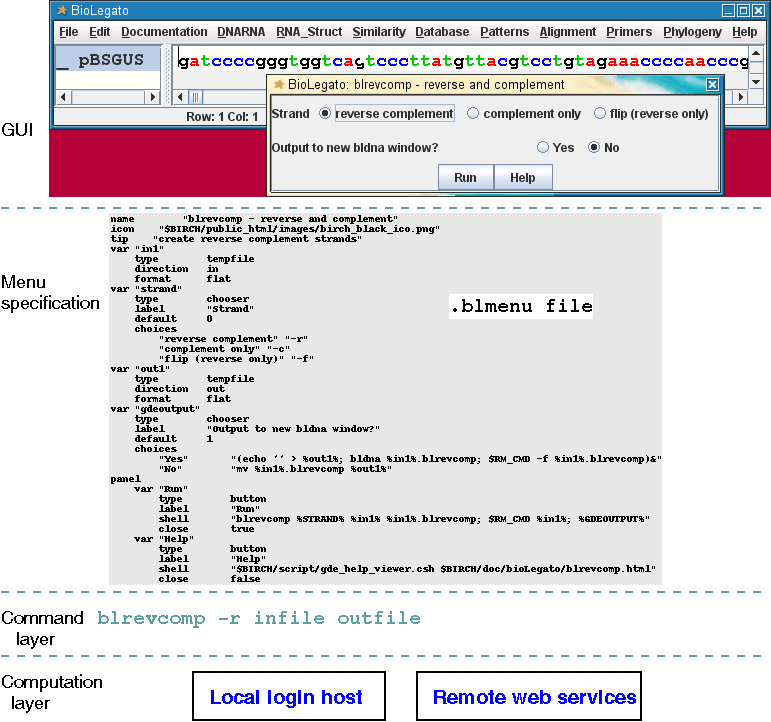Select the 'reverse complement' strand option
The image size is (771, 722).
coord(324,114)
